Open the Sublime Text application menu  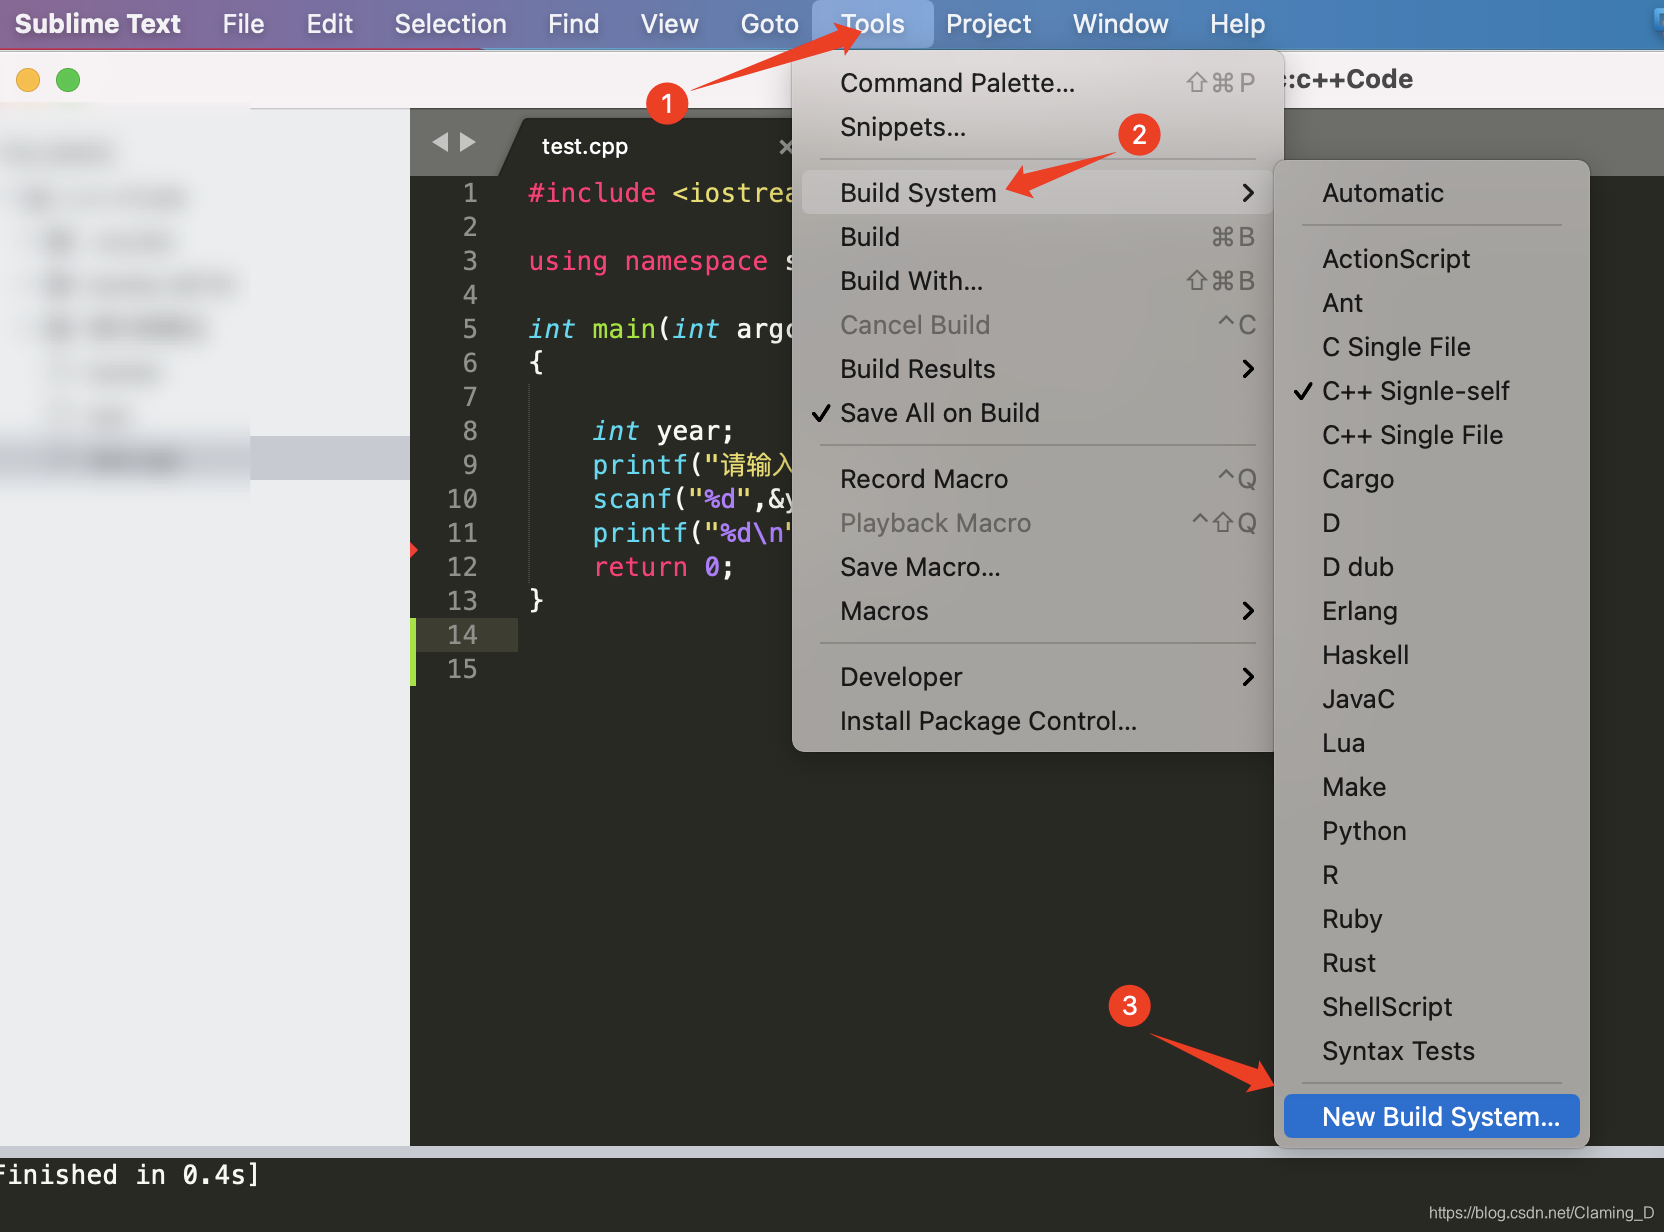tap(97, 24)
